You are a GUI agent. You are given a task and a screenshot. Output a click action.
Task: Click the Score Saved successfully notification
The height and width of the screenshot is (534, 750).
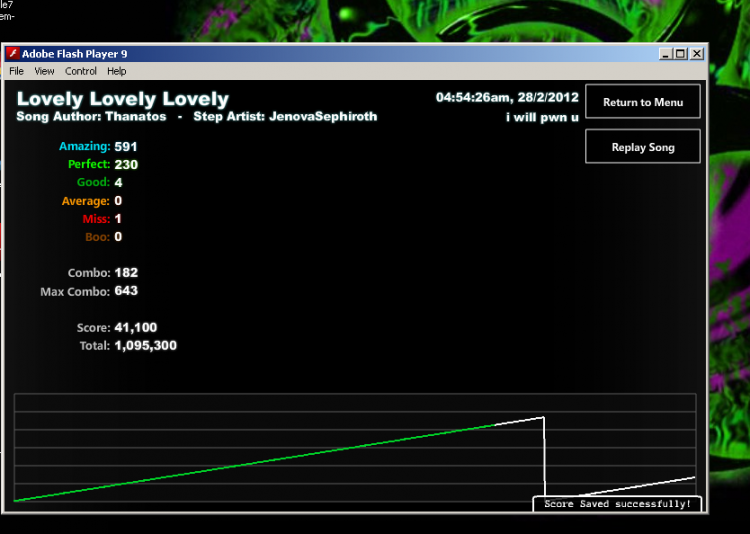point(618,504)
